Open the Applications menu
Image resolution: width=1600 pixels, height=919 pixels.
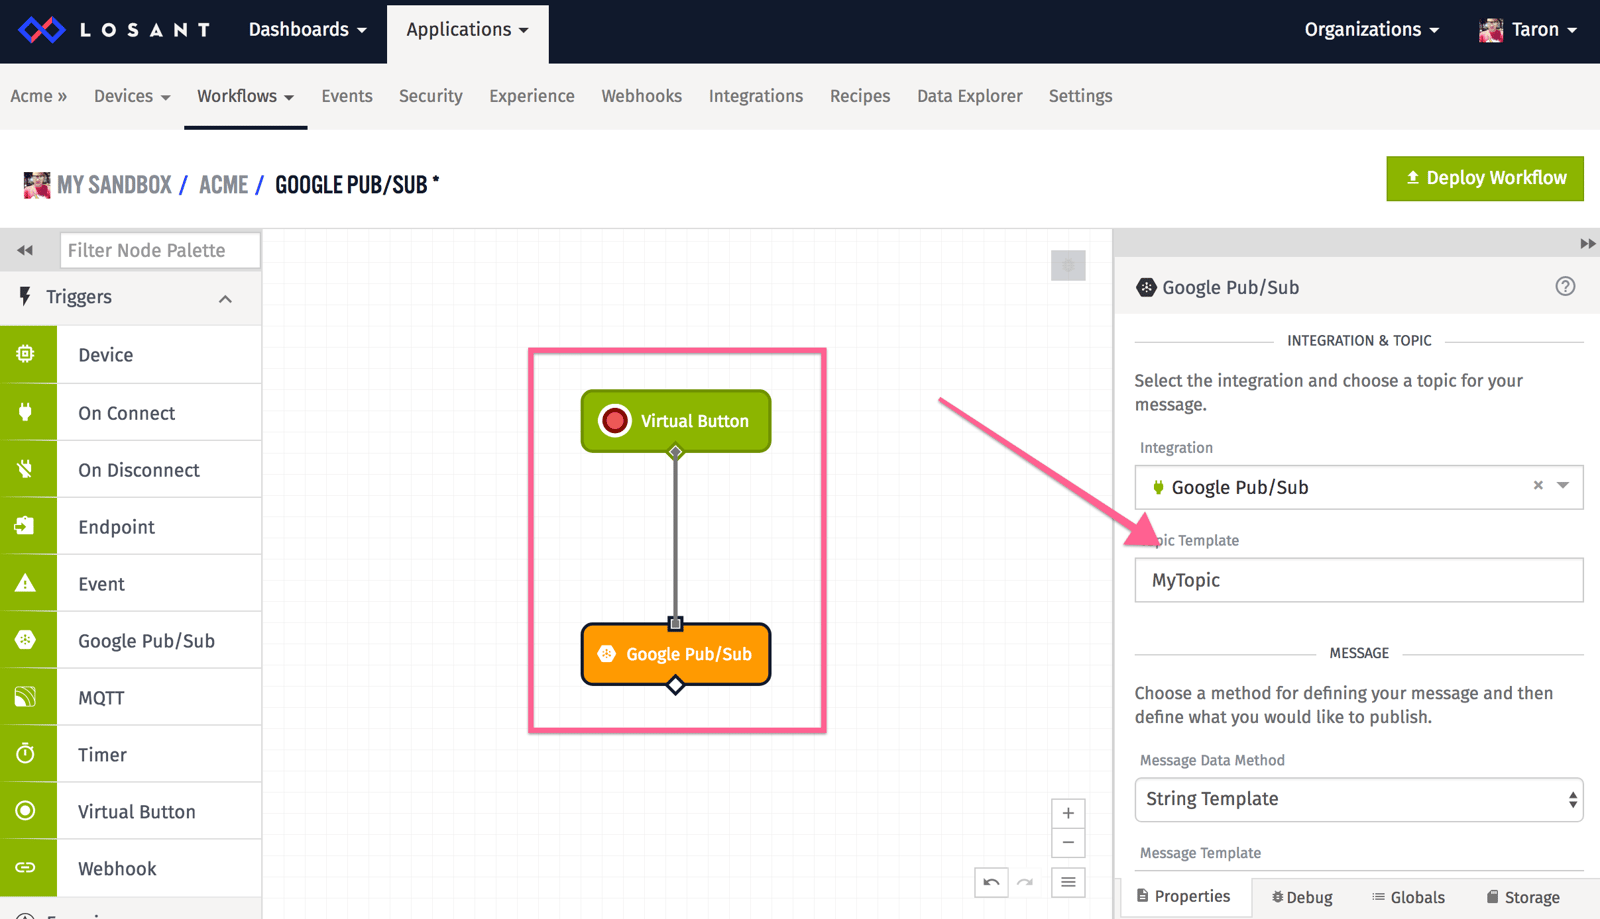(x=467, y=30)
